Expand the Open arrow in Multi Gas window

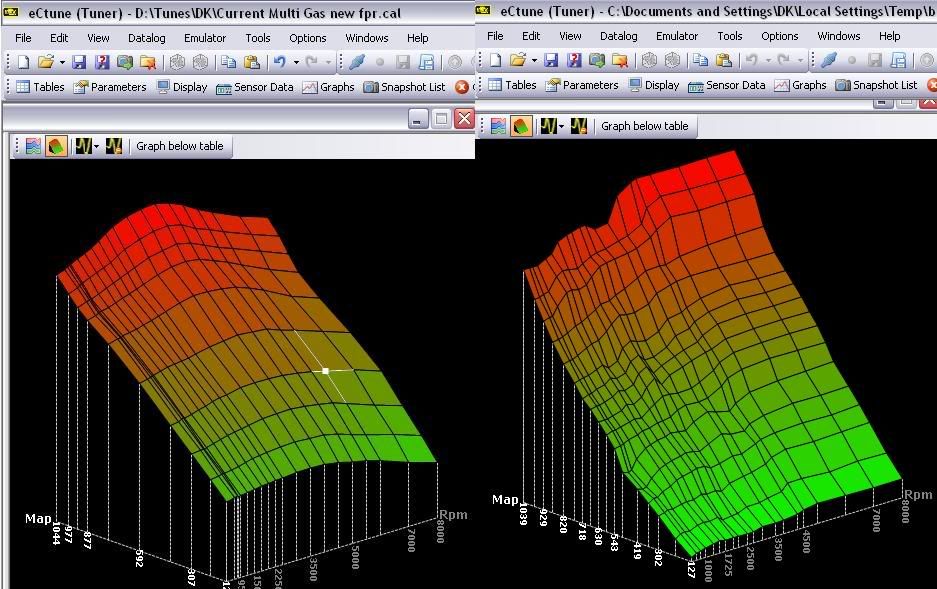[62, 62]
